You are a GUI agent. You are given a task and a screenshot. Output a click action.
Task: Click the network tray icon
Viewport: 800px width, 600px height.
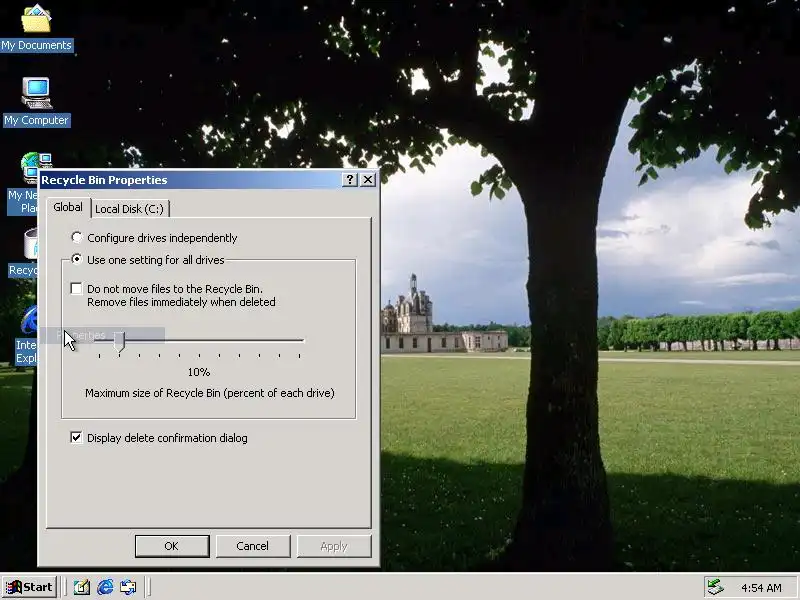point(715,587)
